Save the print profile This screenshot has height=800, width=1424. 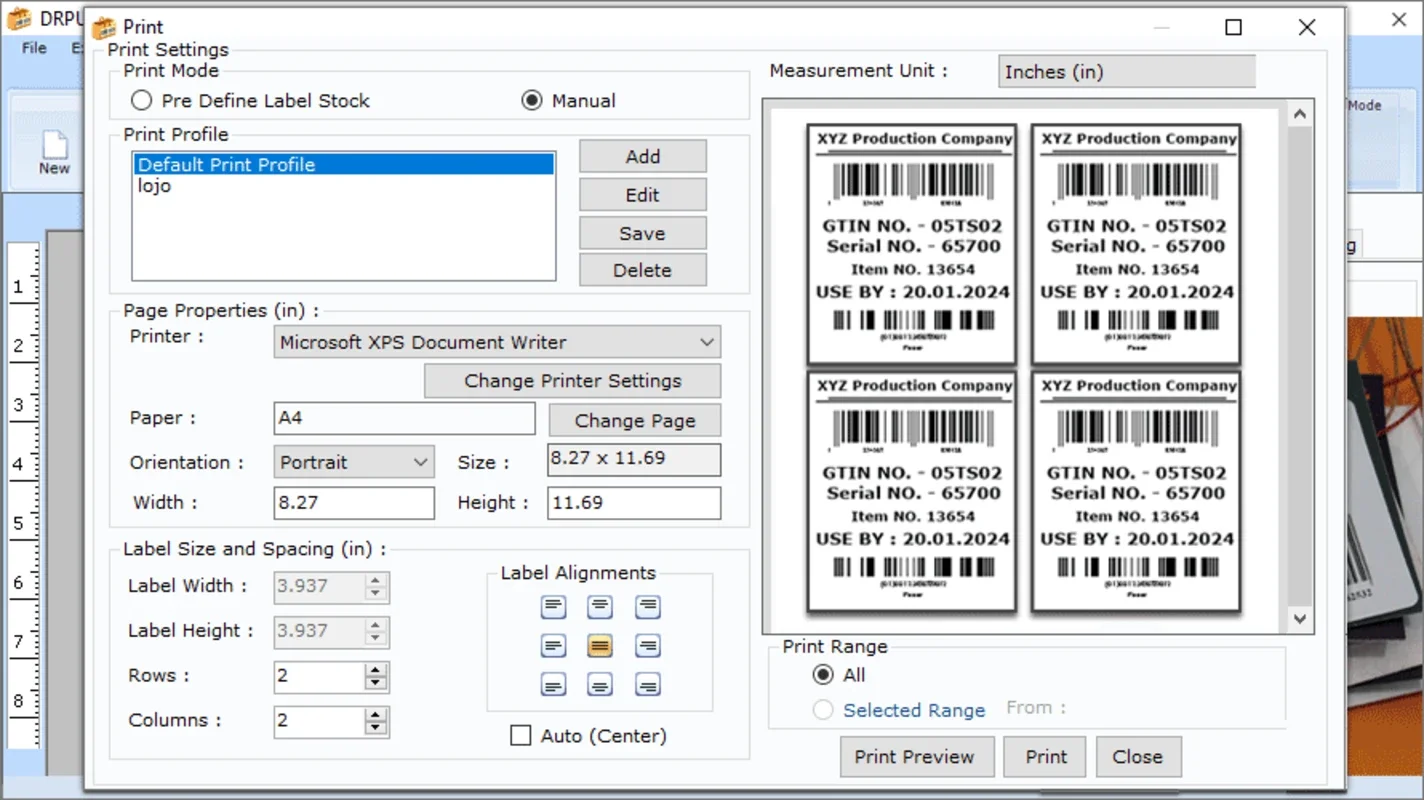pos(643,233)
